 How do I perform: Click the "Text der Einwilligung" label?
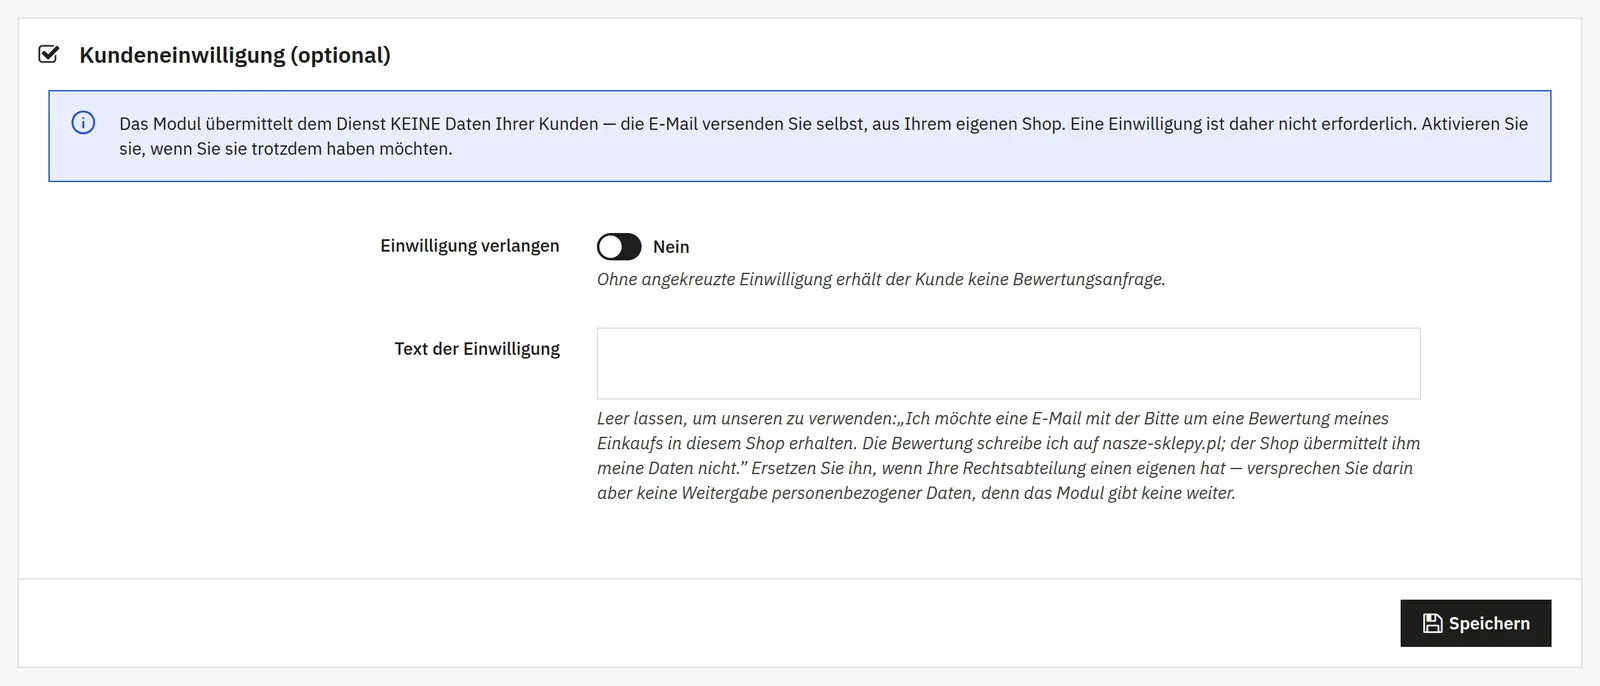coord(477,349)
